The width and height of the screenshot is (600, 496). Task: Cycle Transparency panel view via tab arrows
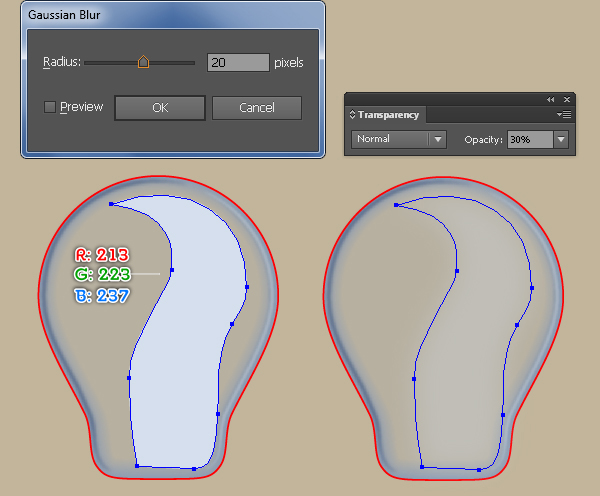352,114
